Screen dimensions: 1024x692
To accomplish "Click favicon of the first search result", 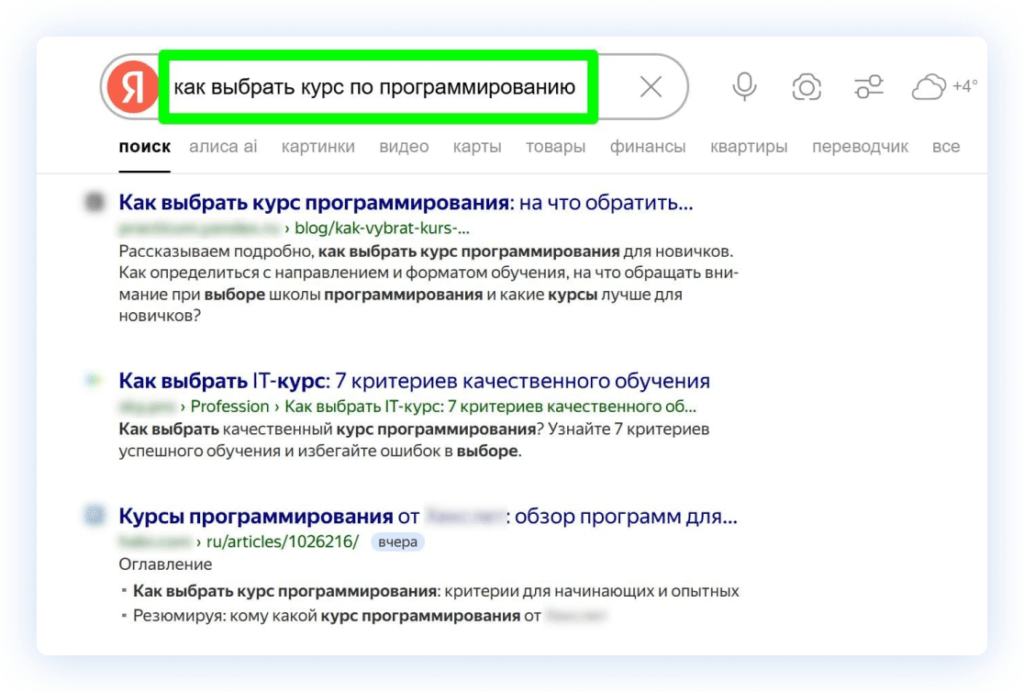I will coord(95,202).
